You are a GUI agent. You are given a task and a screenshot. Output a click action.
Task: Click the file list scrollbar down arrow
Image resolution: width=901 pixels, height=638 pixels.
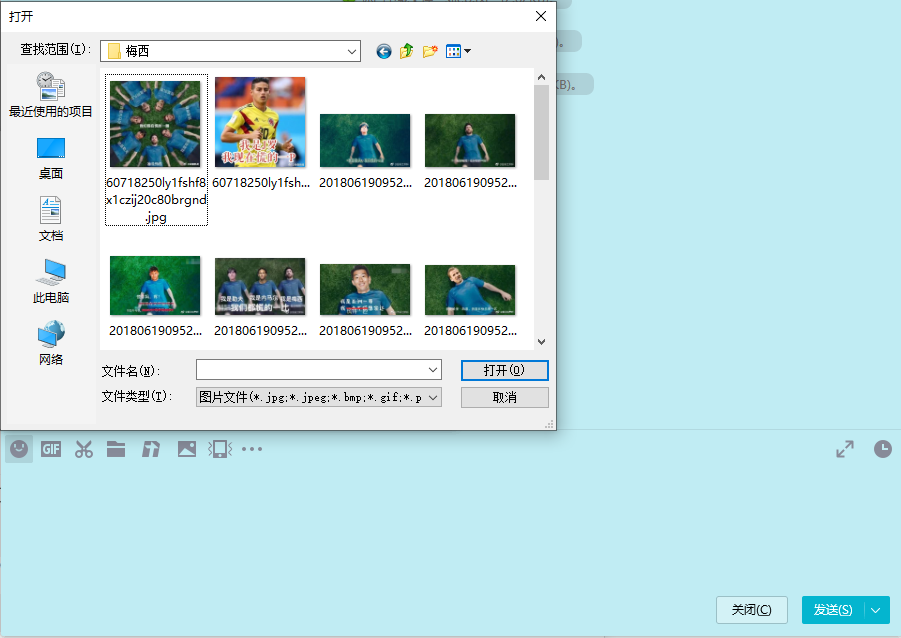tap(541, 341)
